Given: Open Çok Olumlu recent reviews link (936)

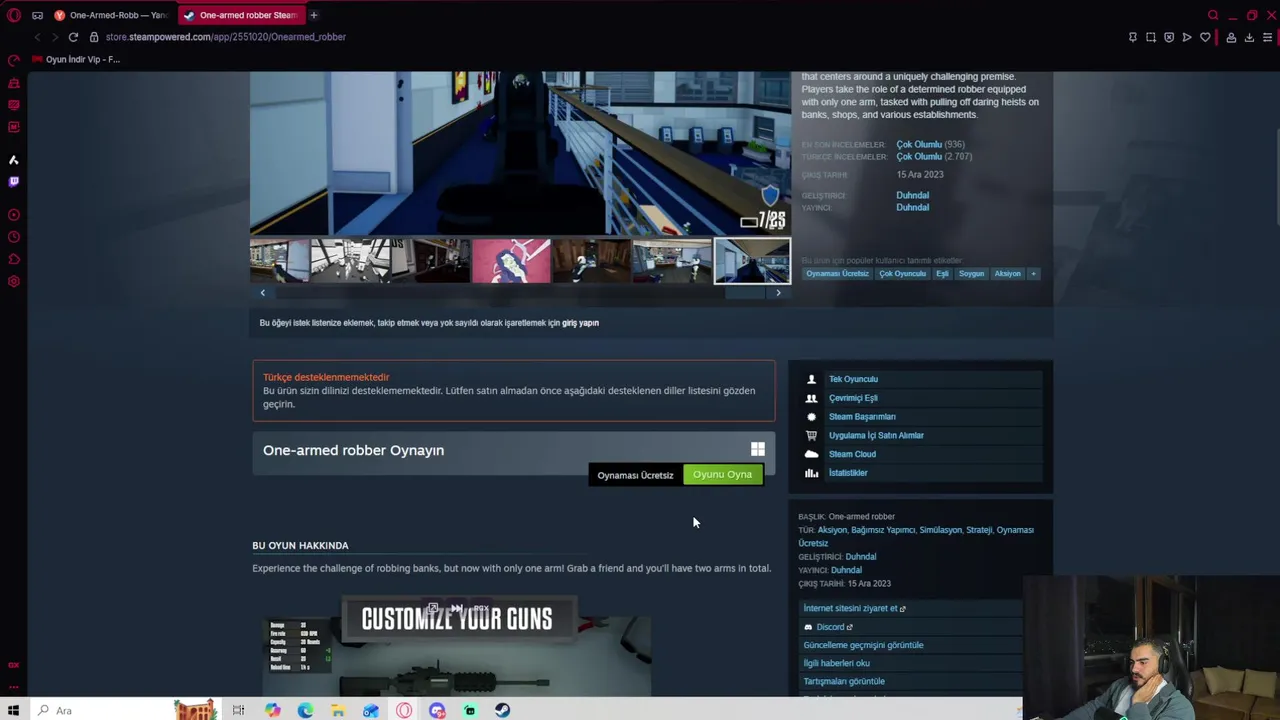Looking at the screenshot, I should click(919, 144).
